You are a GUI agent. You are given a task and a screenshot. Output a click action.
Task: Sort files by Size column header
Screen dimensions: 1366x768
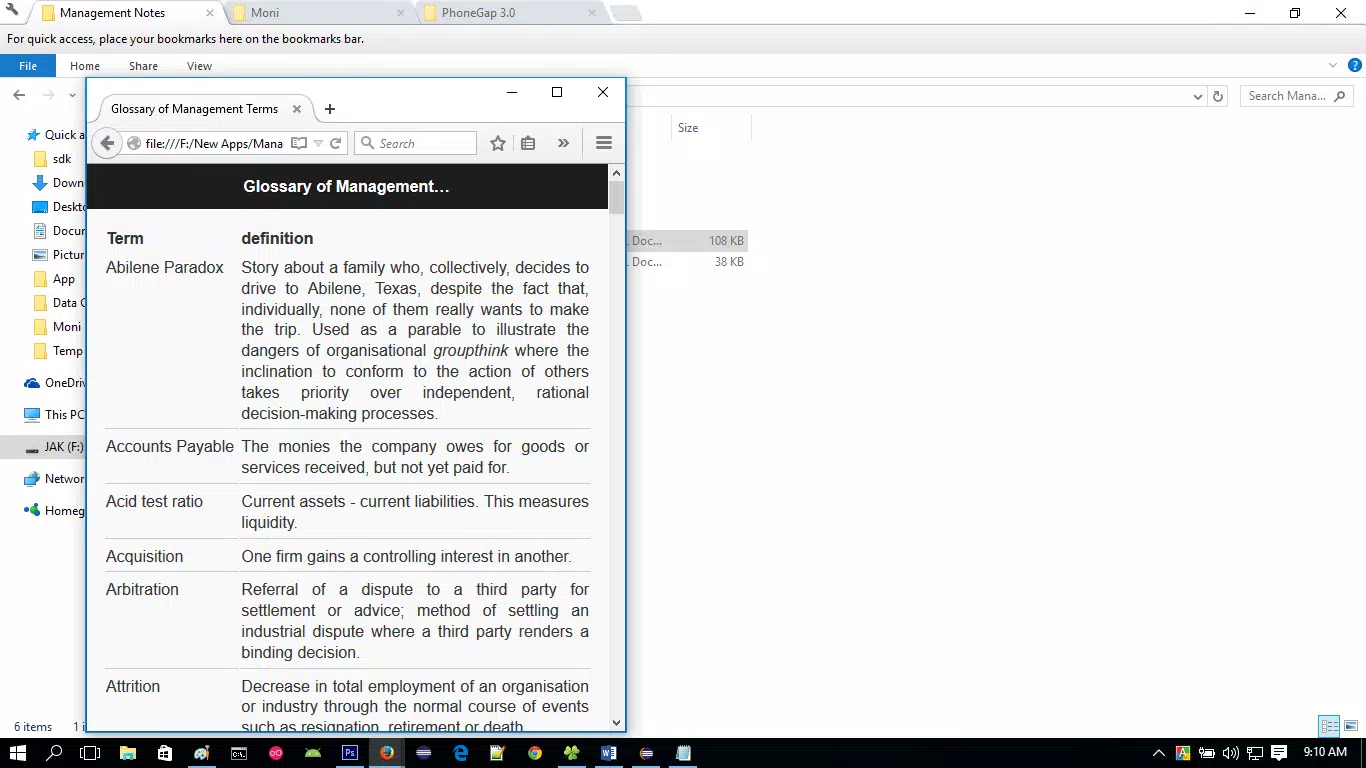[x=688, y=128]
